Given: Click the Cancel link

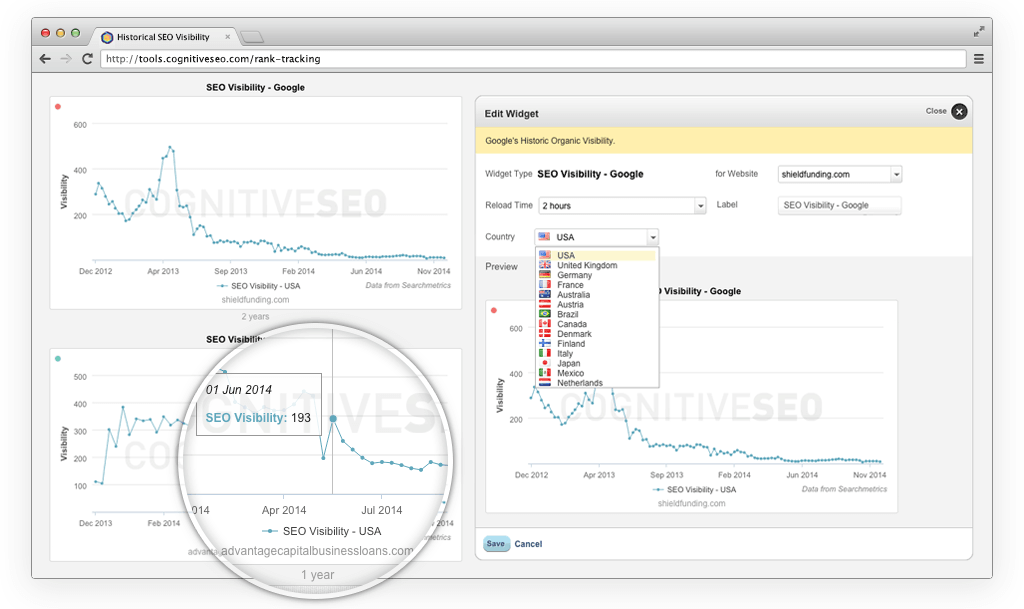Looking at the screenshot, I should point(528,544).
